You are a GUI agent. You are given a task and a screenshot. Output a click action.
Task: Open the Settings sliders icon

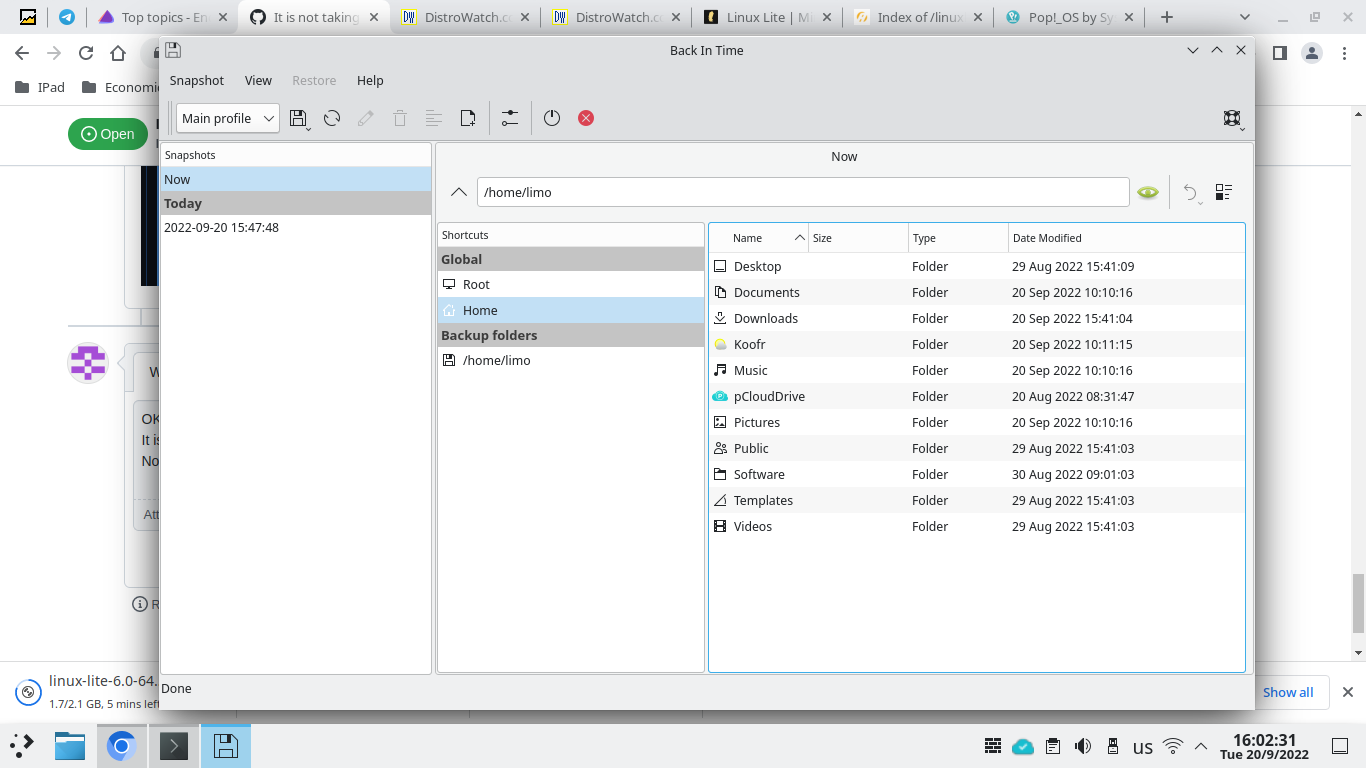pos(510,118)
